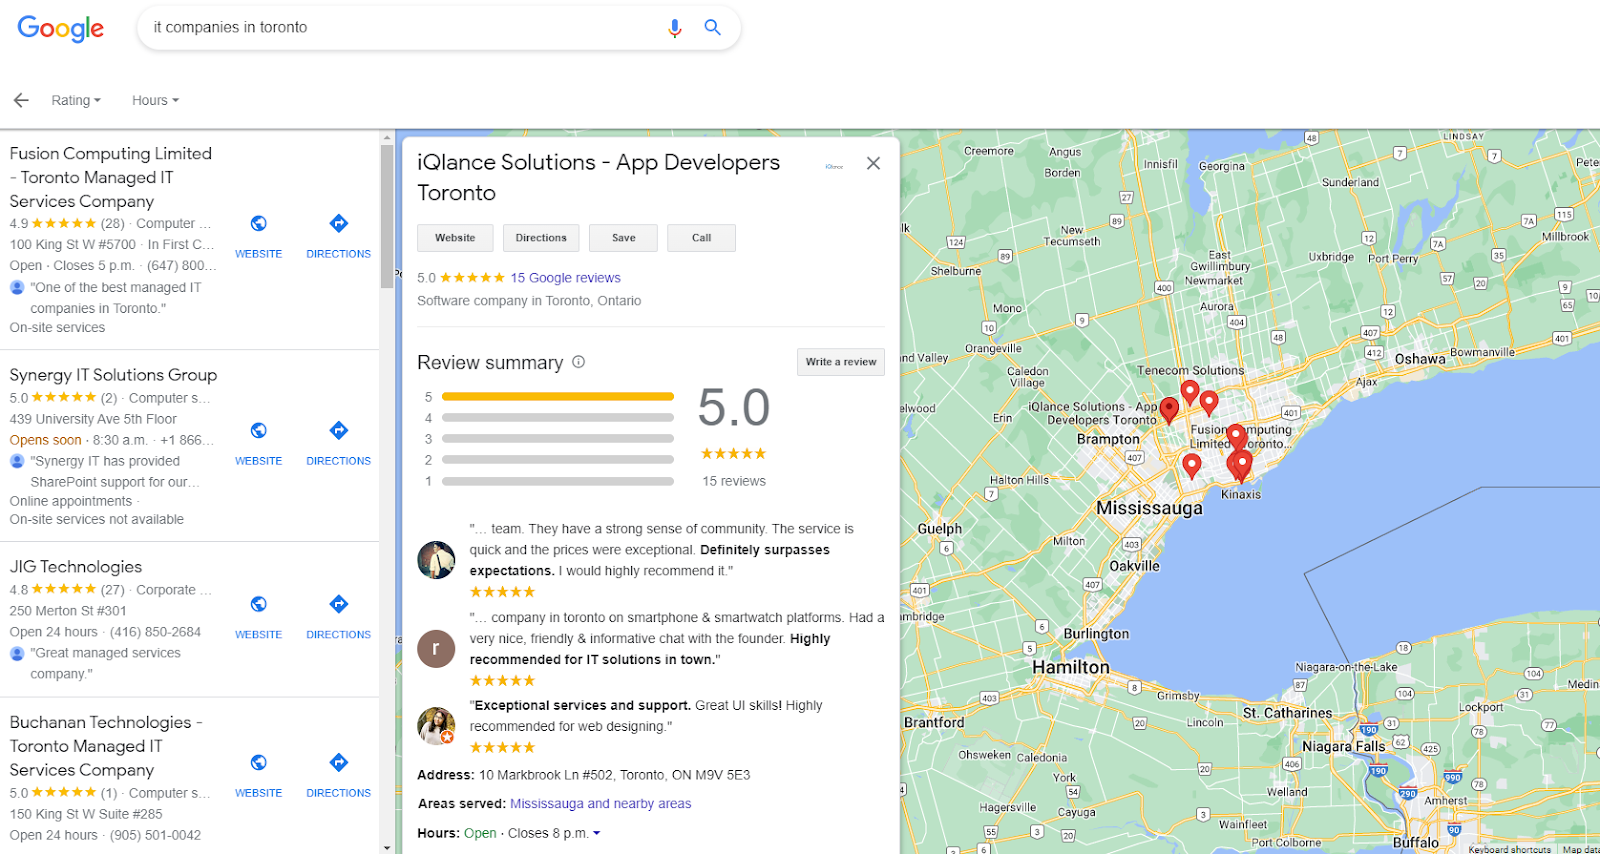Open first reviewer's profile avatar
The width and height of the screenshot is (1600, 854).
click(436, 560)
